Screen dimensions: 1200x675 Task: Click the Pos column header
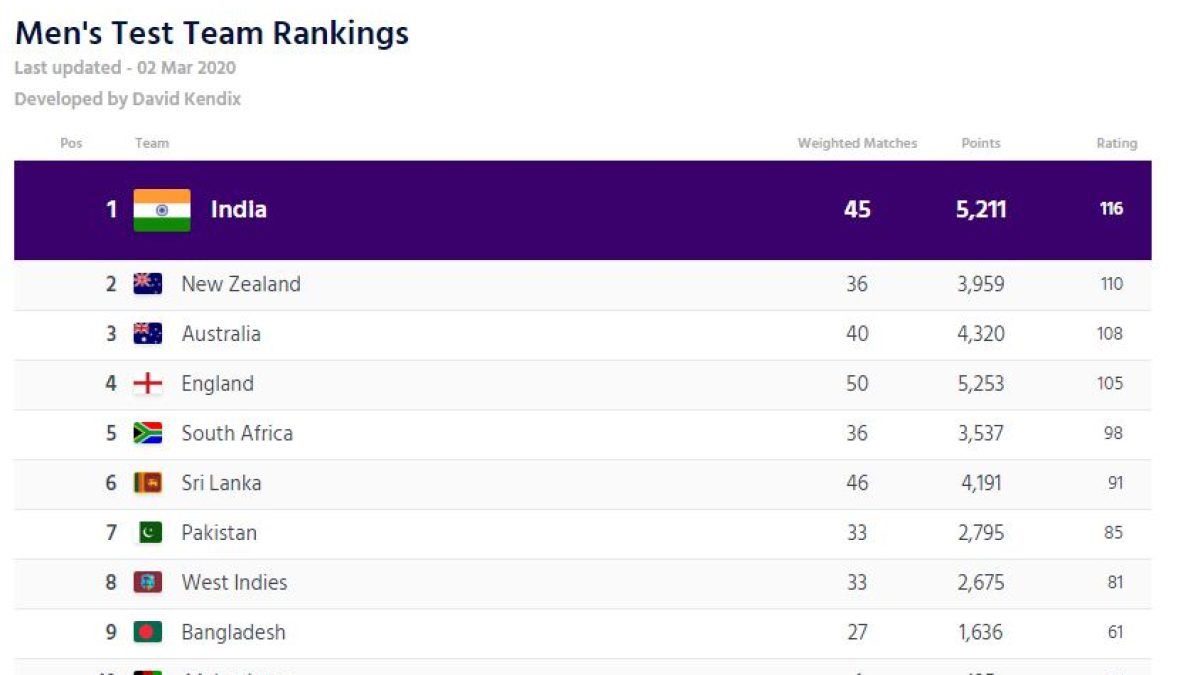(x=71, y=143)
